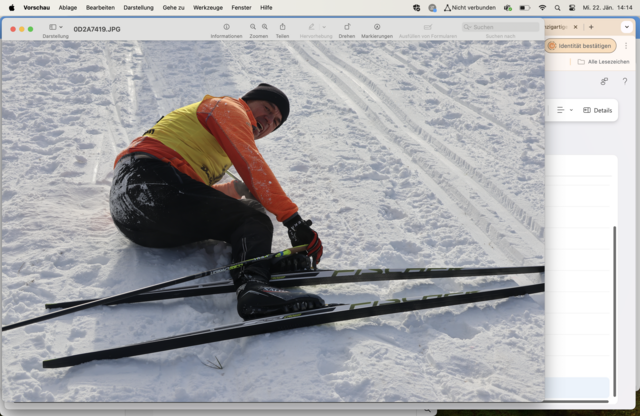640x416 pixels.
Task: Rotate the image with Drehen
Action: (347, 27)
